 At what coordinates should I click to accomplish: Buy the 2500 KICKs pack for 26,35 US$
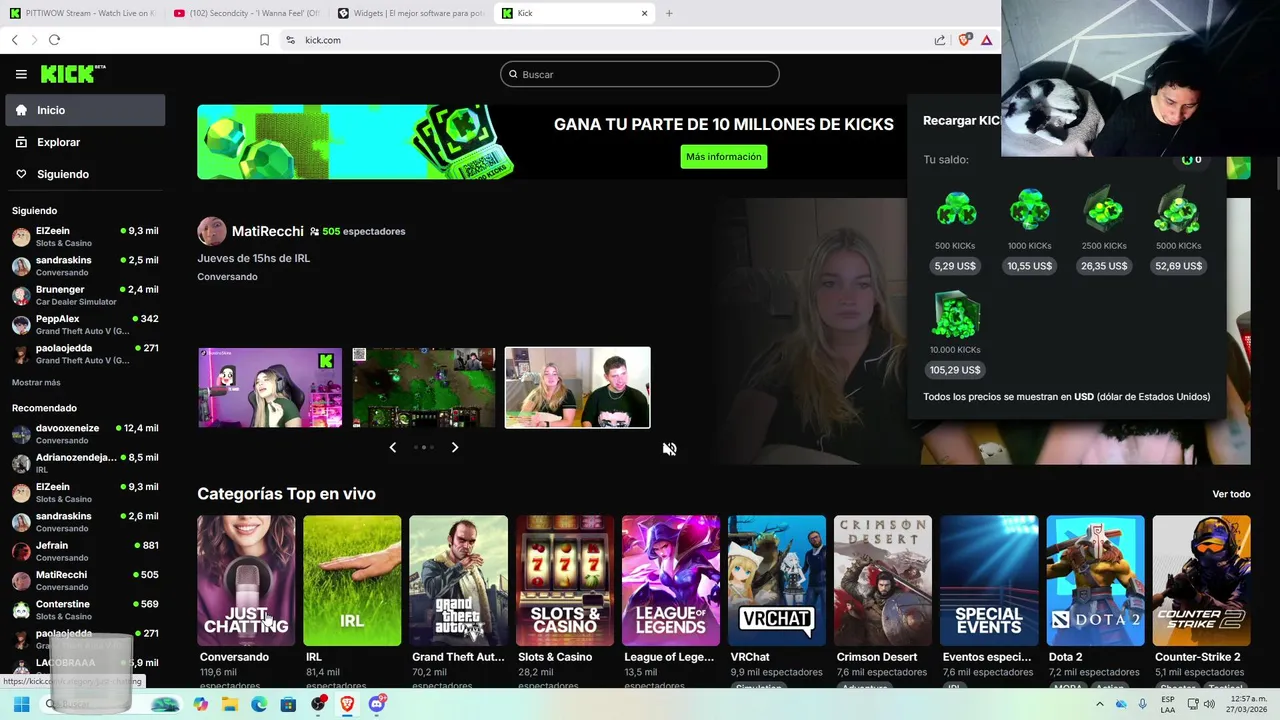tap(1104, 266)
